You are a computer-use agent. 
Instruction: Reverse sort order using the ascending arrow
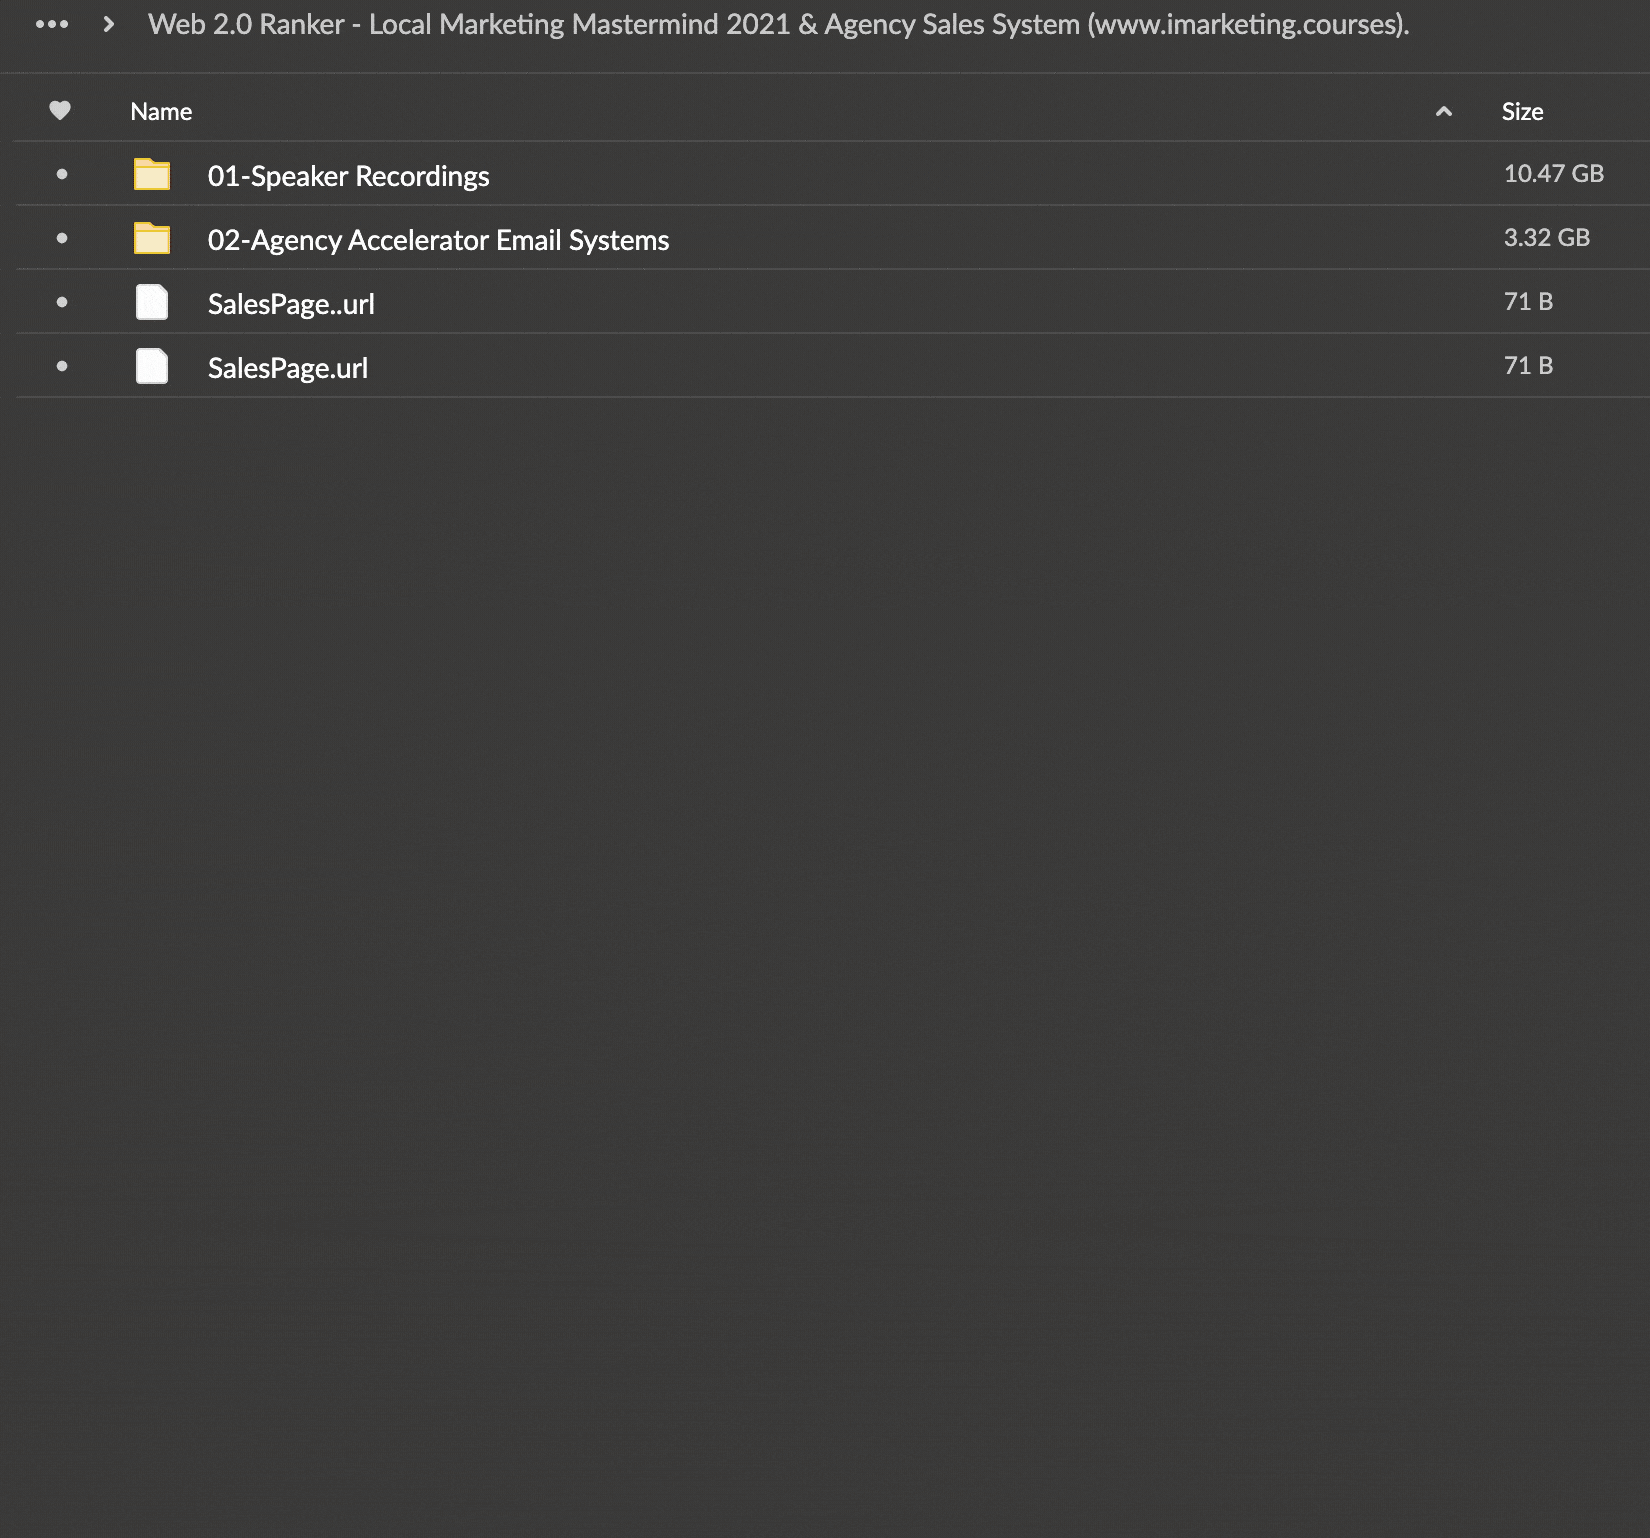point(1443,112)
